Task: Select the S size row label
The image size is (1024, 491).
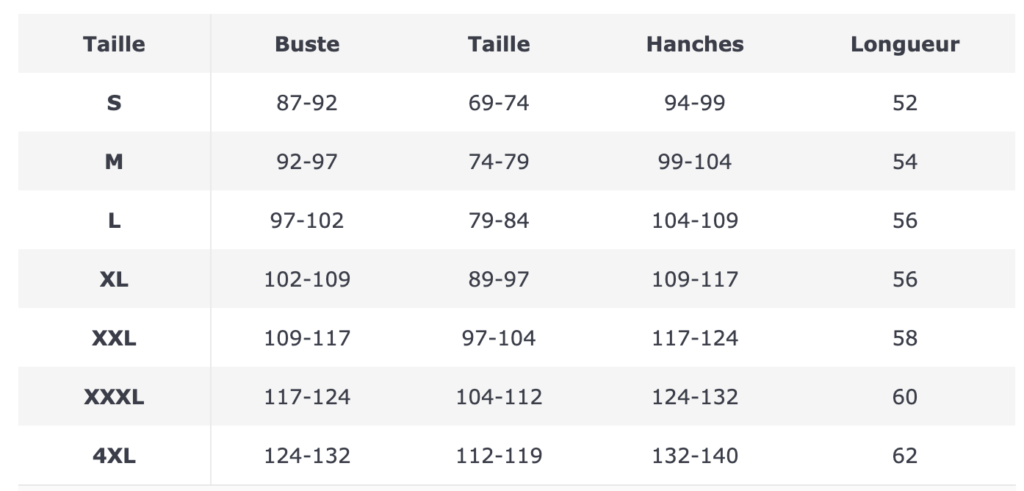Action: pyautogui.click(x=114, y=103)
